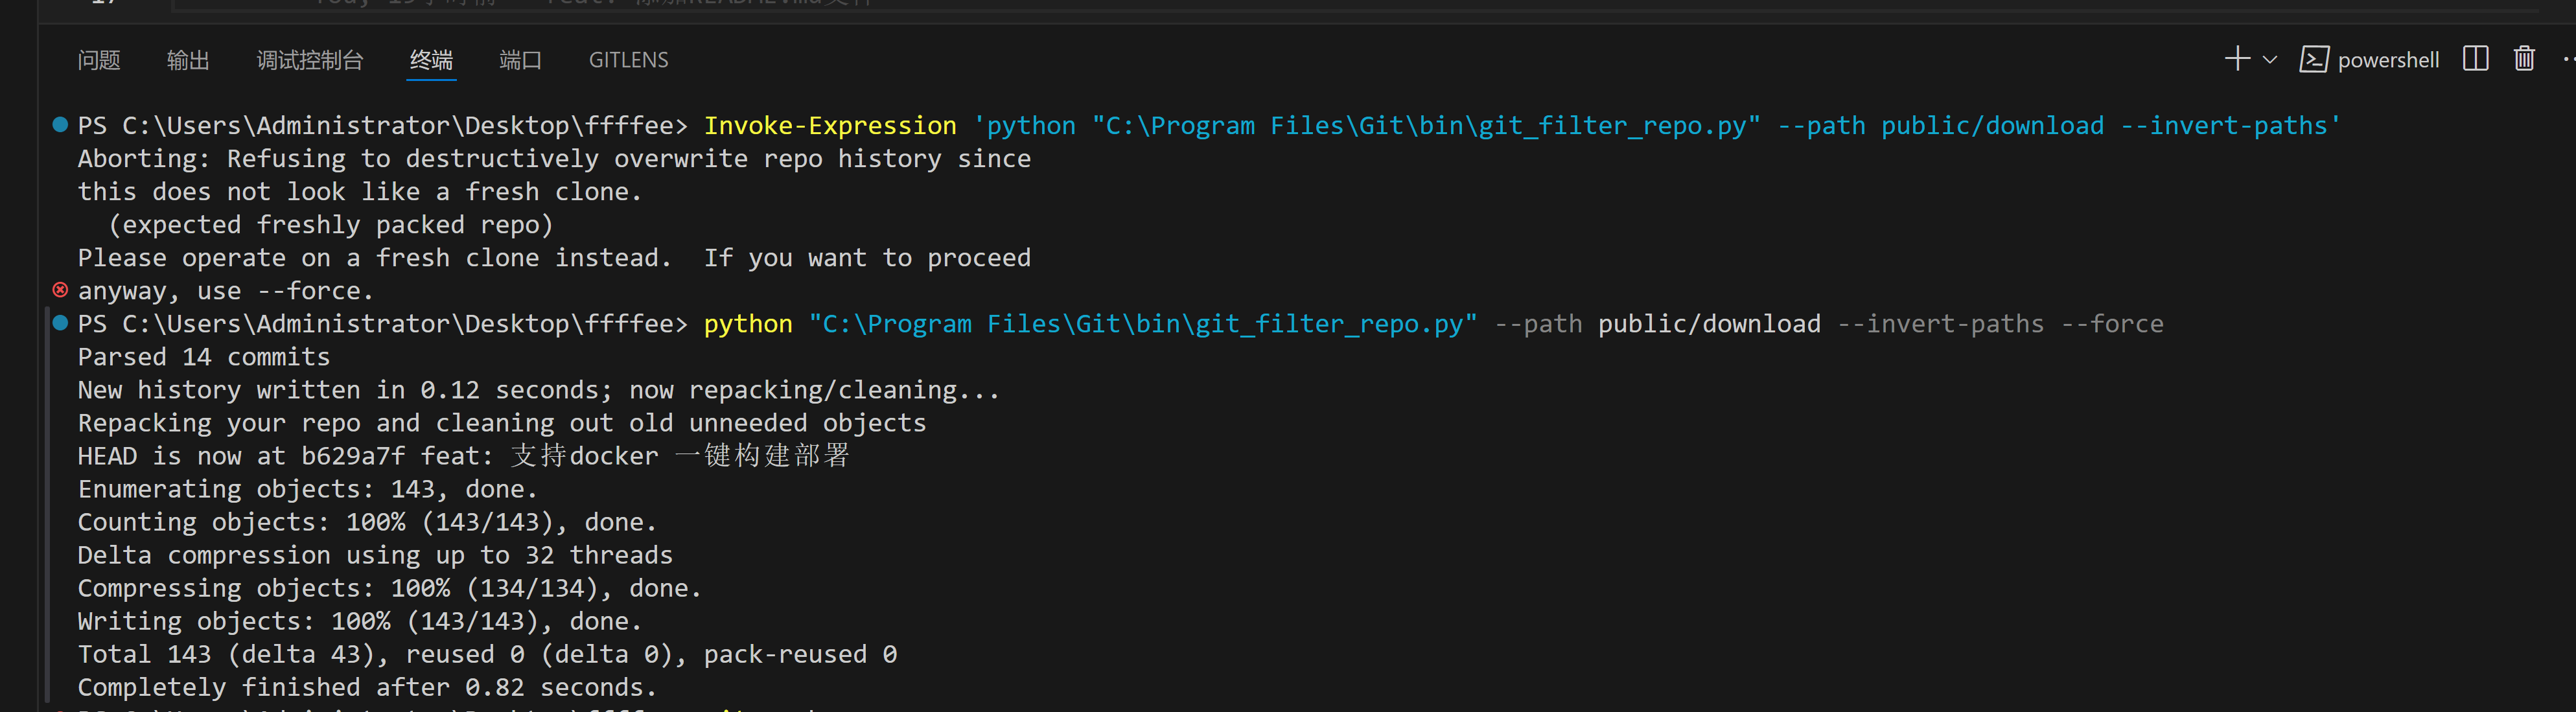Split the terminal with split icon
Screen dimensions: 2576x712
[x=2476, y=59]
